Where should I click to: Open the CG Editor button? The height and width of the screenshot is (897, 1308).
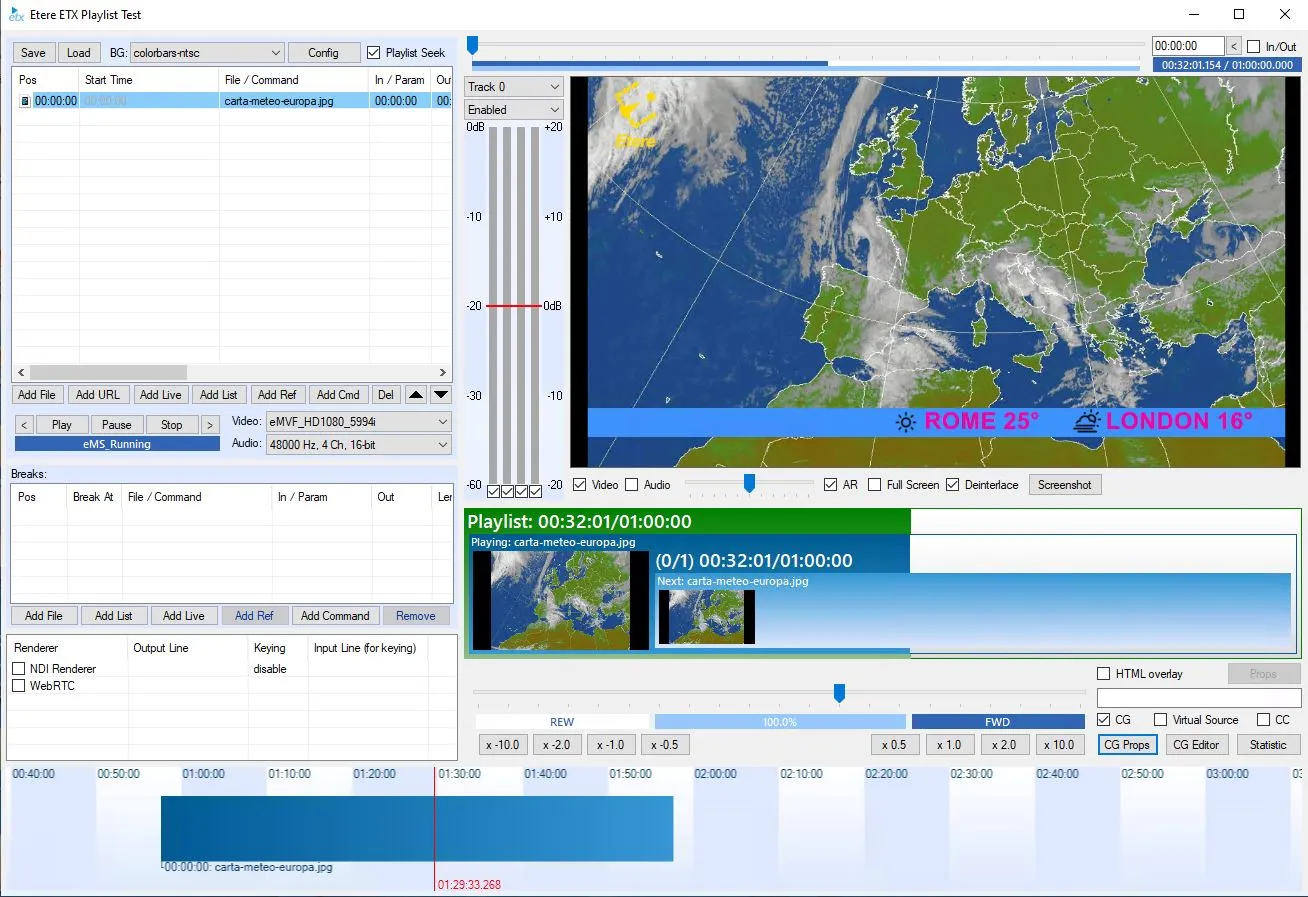coord(1196,745)
